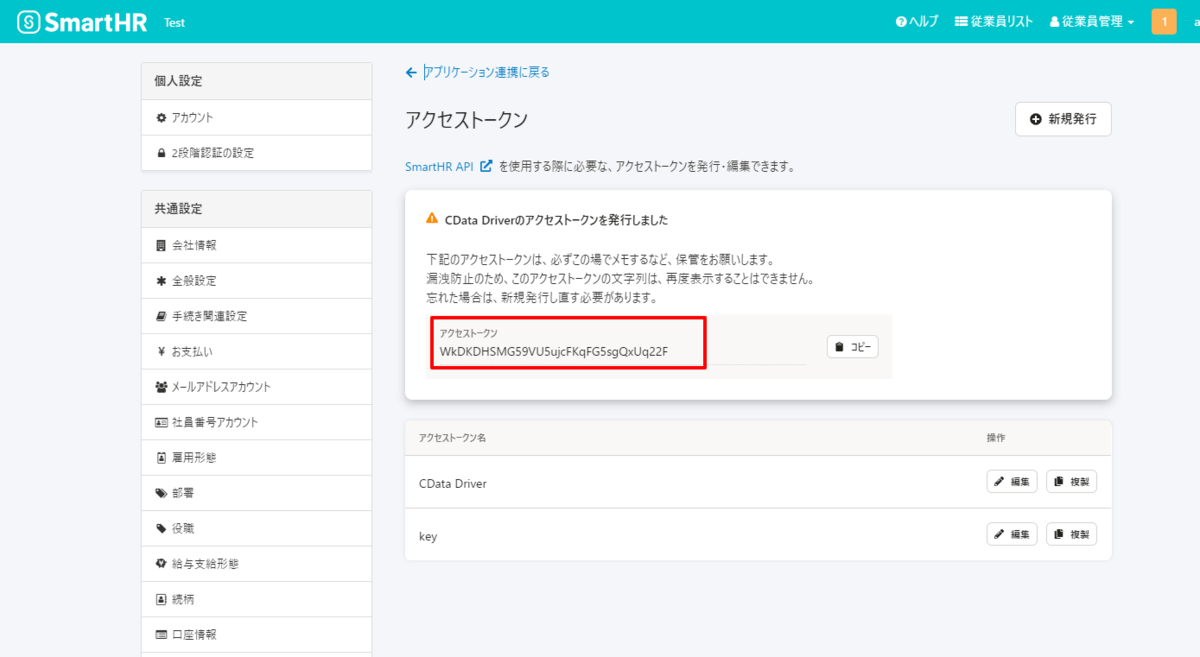Image resolution: width=1200 pixels, height=657 pixels.
Task: Open the SmartHR API external link
Action: point(448,167)
